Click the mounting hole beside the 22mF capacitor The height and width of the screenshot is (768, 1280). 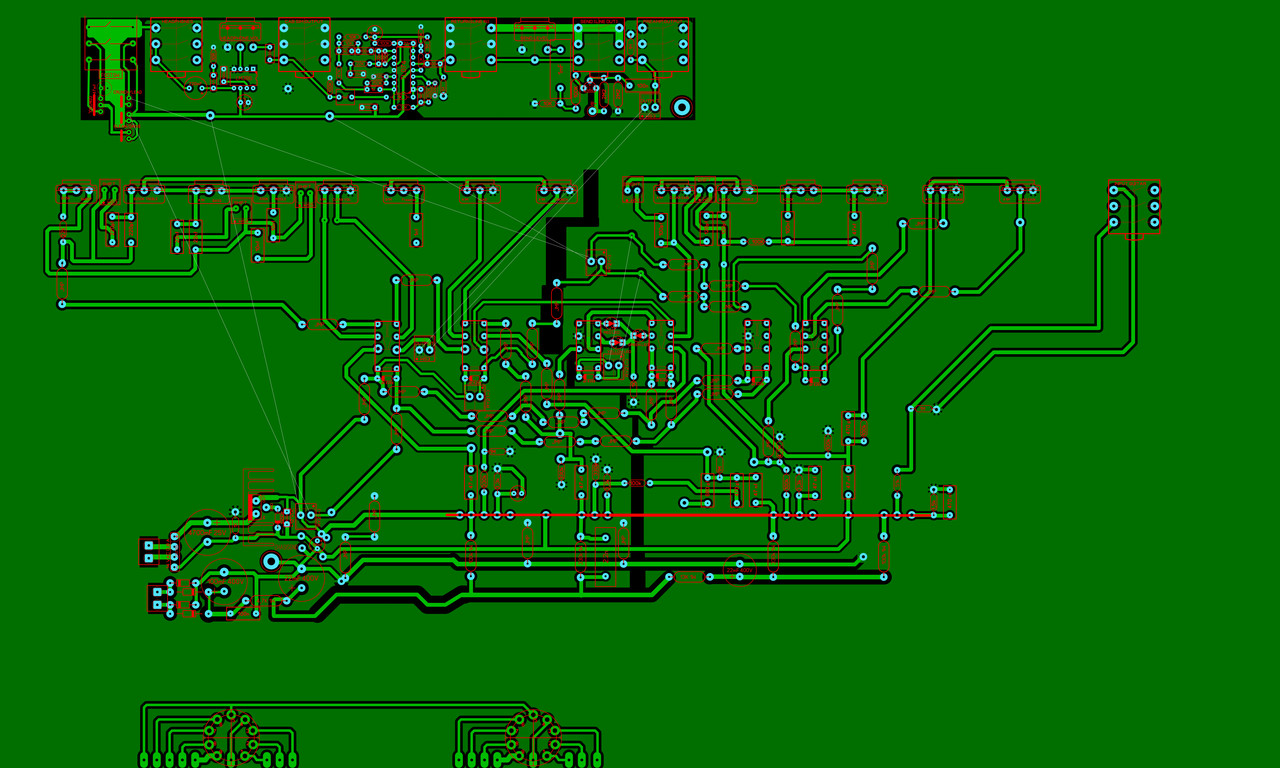point(271,561)
